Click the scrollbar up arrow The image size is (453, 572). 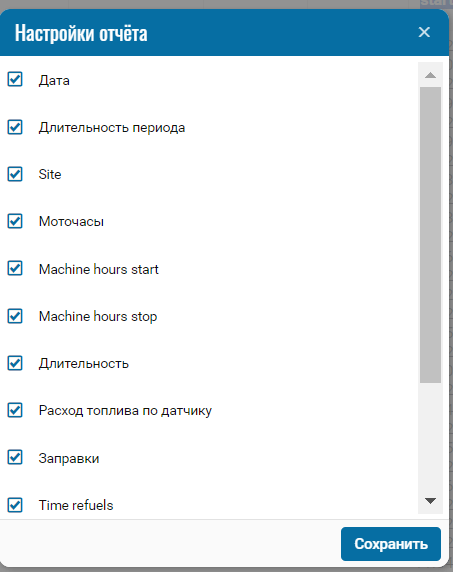[x=430, y=75]
